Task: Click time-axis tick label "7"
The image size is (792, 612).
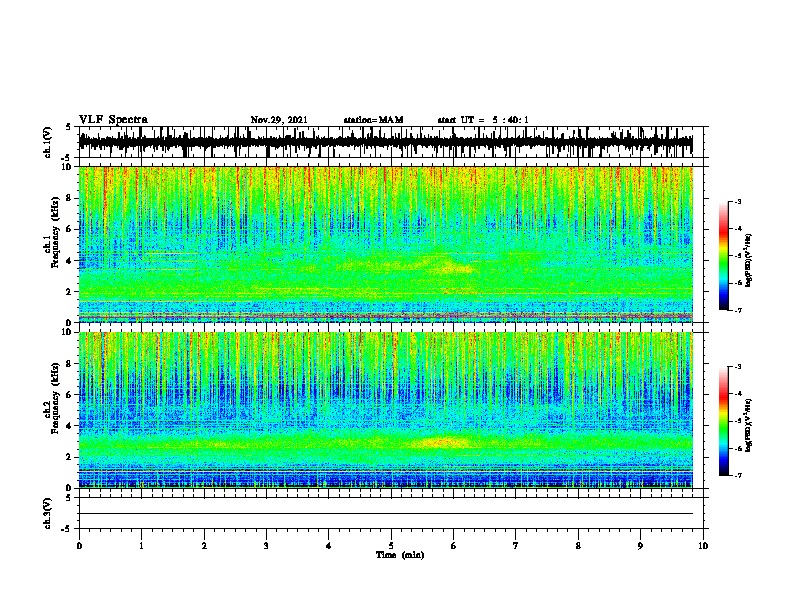Action: point(516,545)
